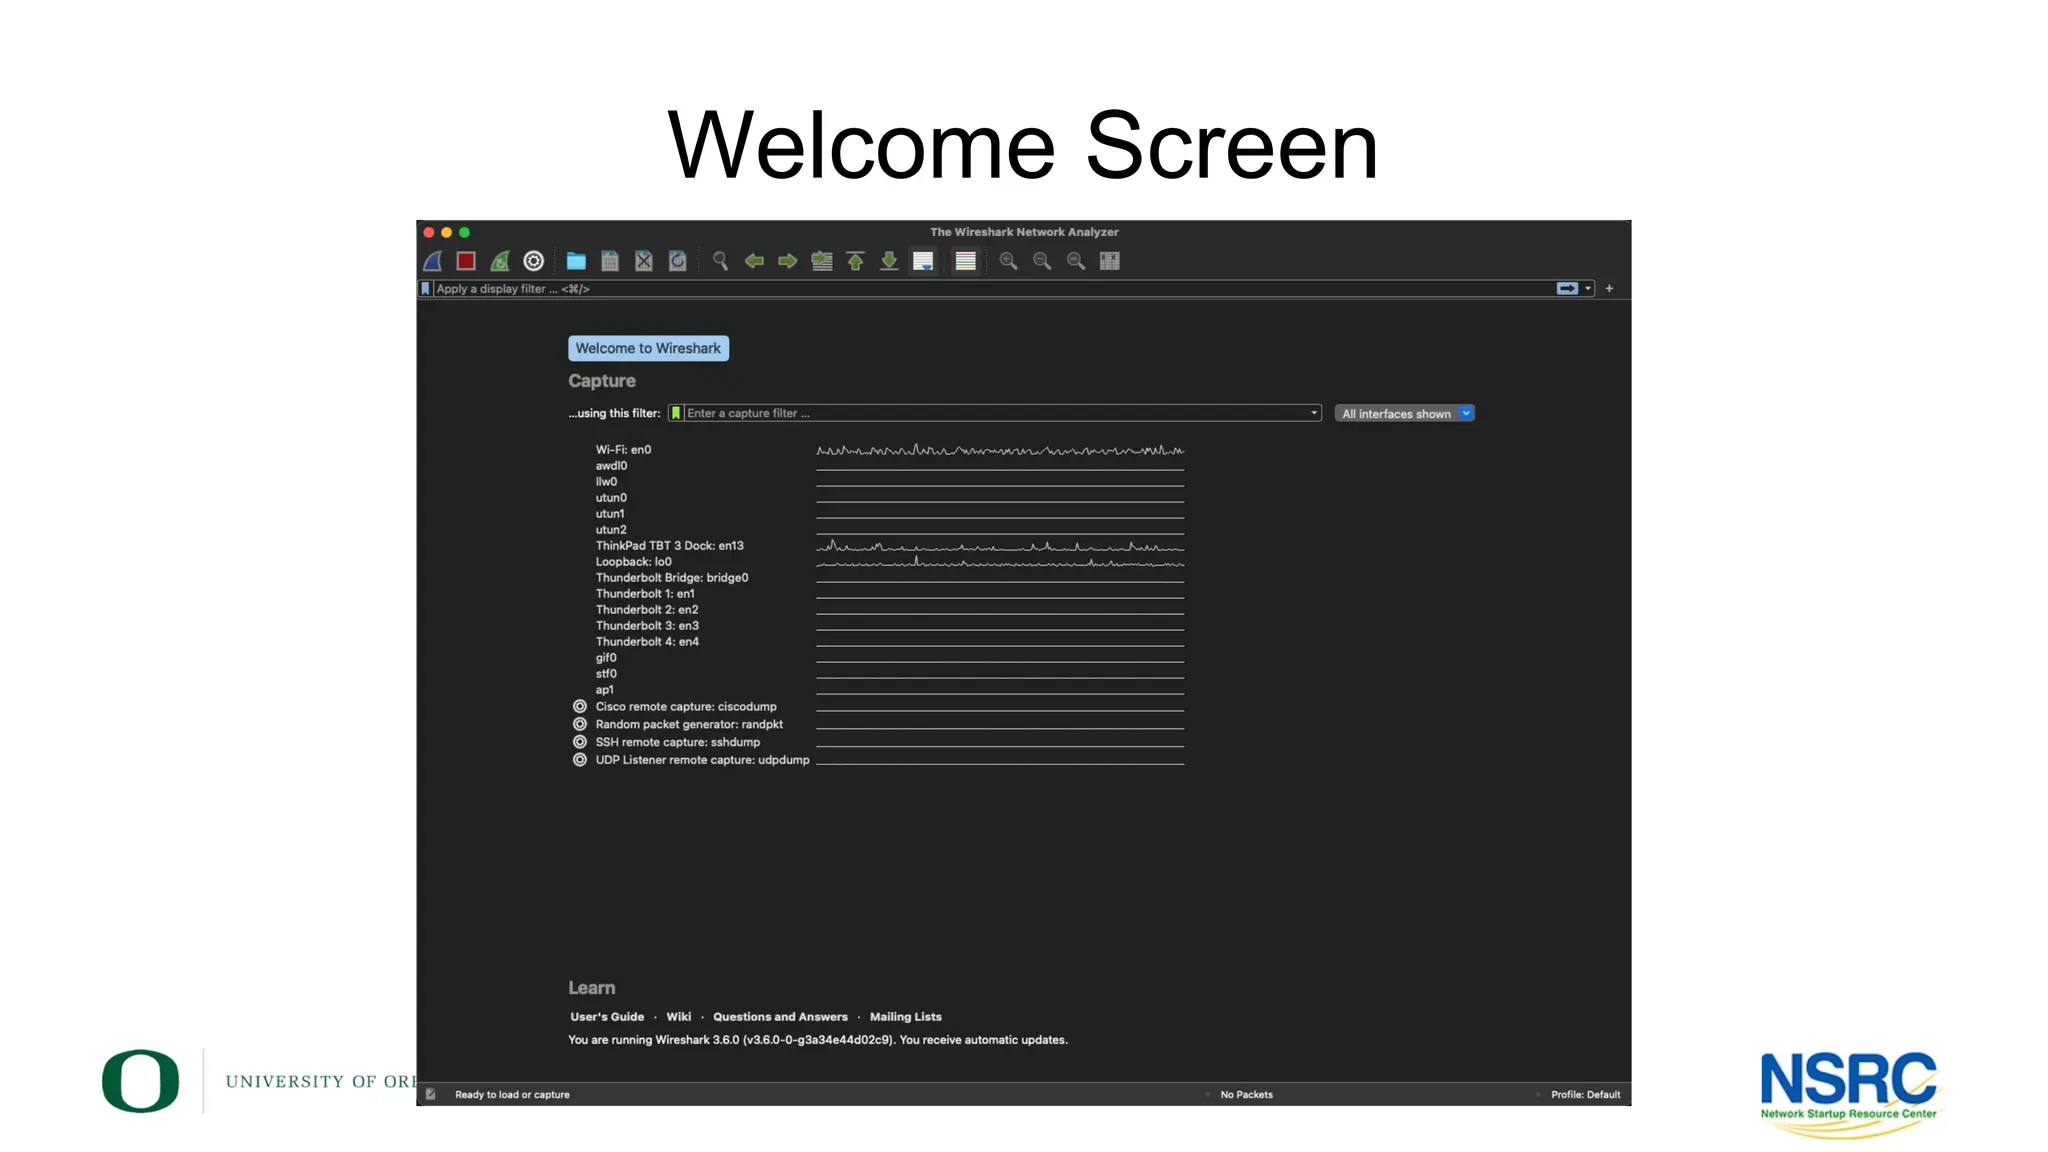Image resolution: width=2048 pixels, height=1152 pixels.
Task: Open settings gear for SSH remote capture
Action: tap(580, 742)
